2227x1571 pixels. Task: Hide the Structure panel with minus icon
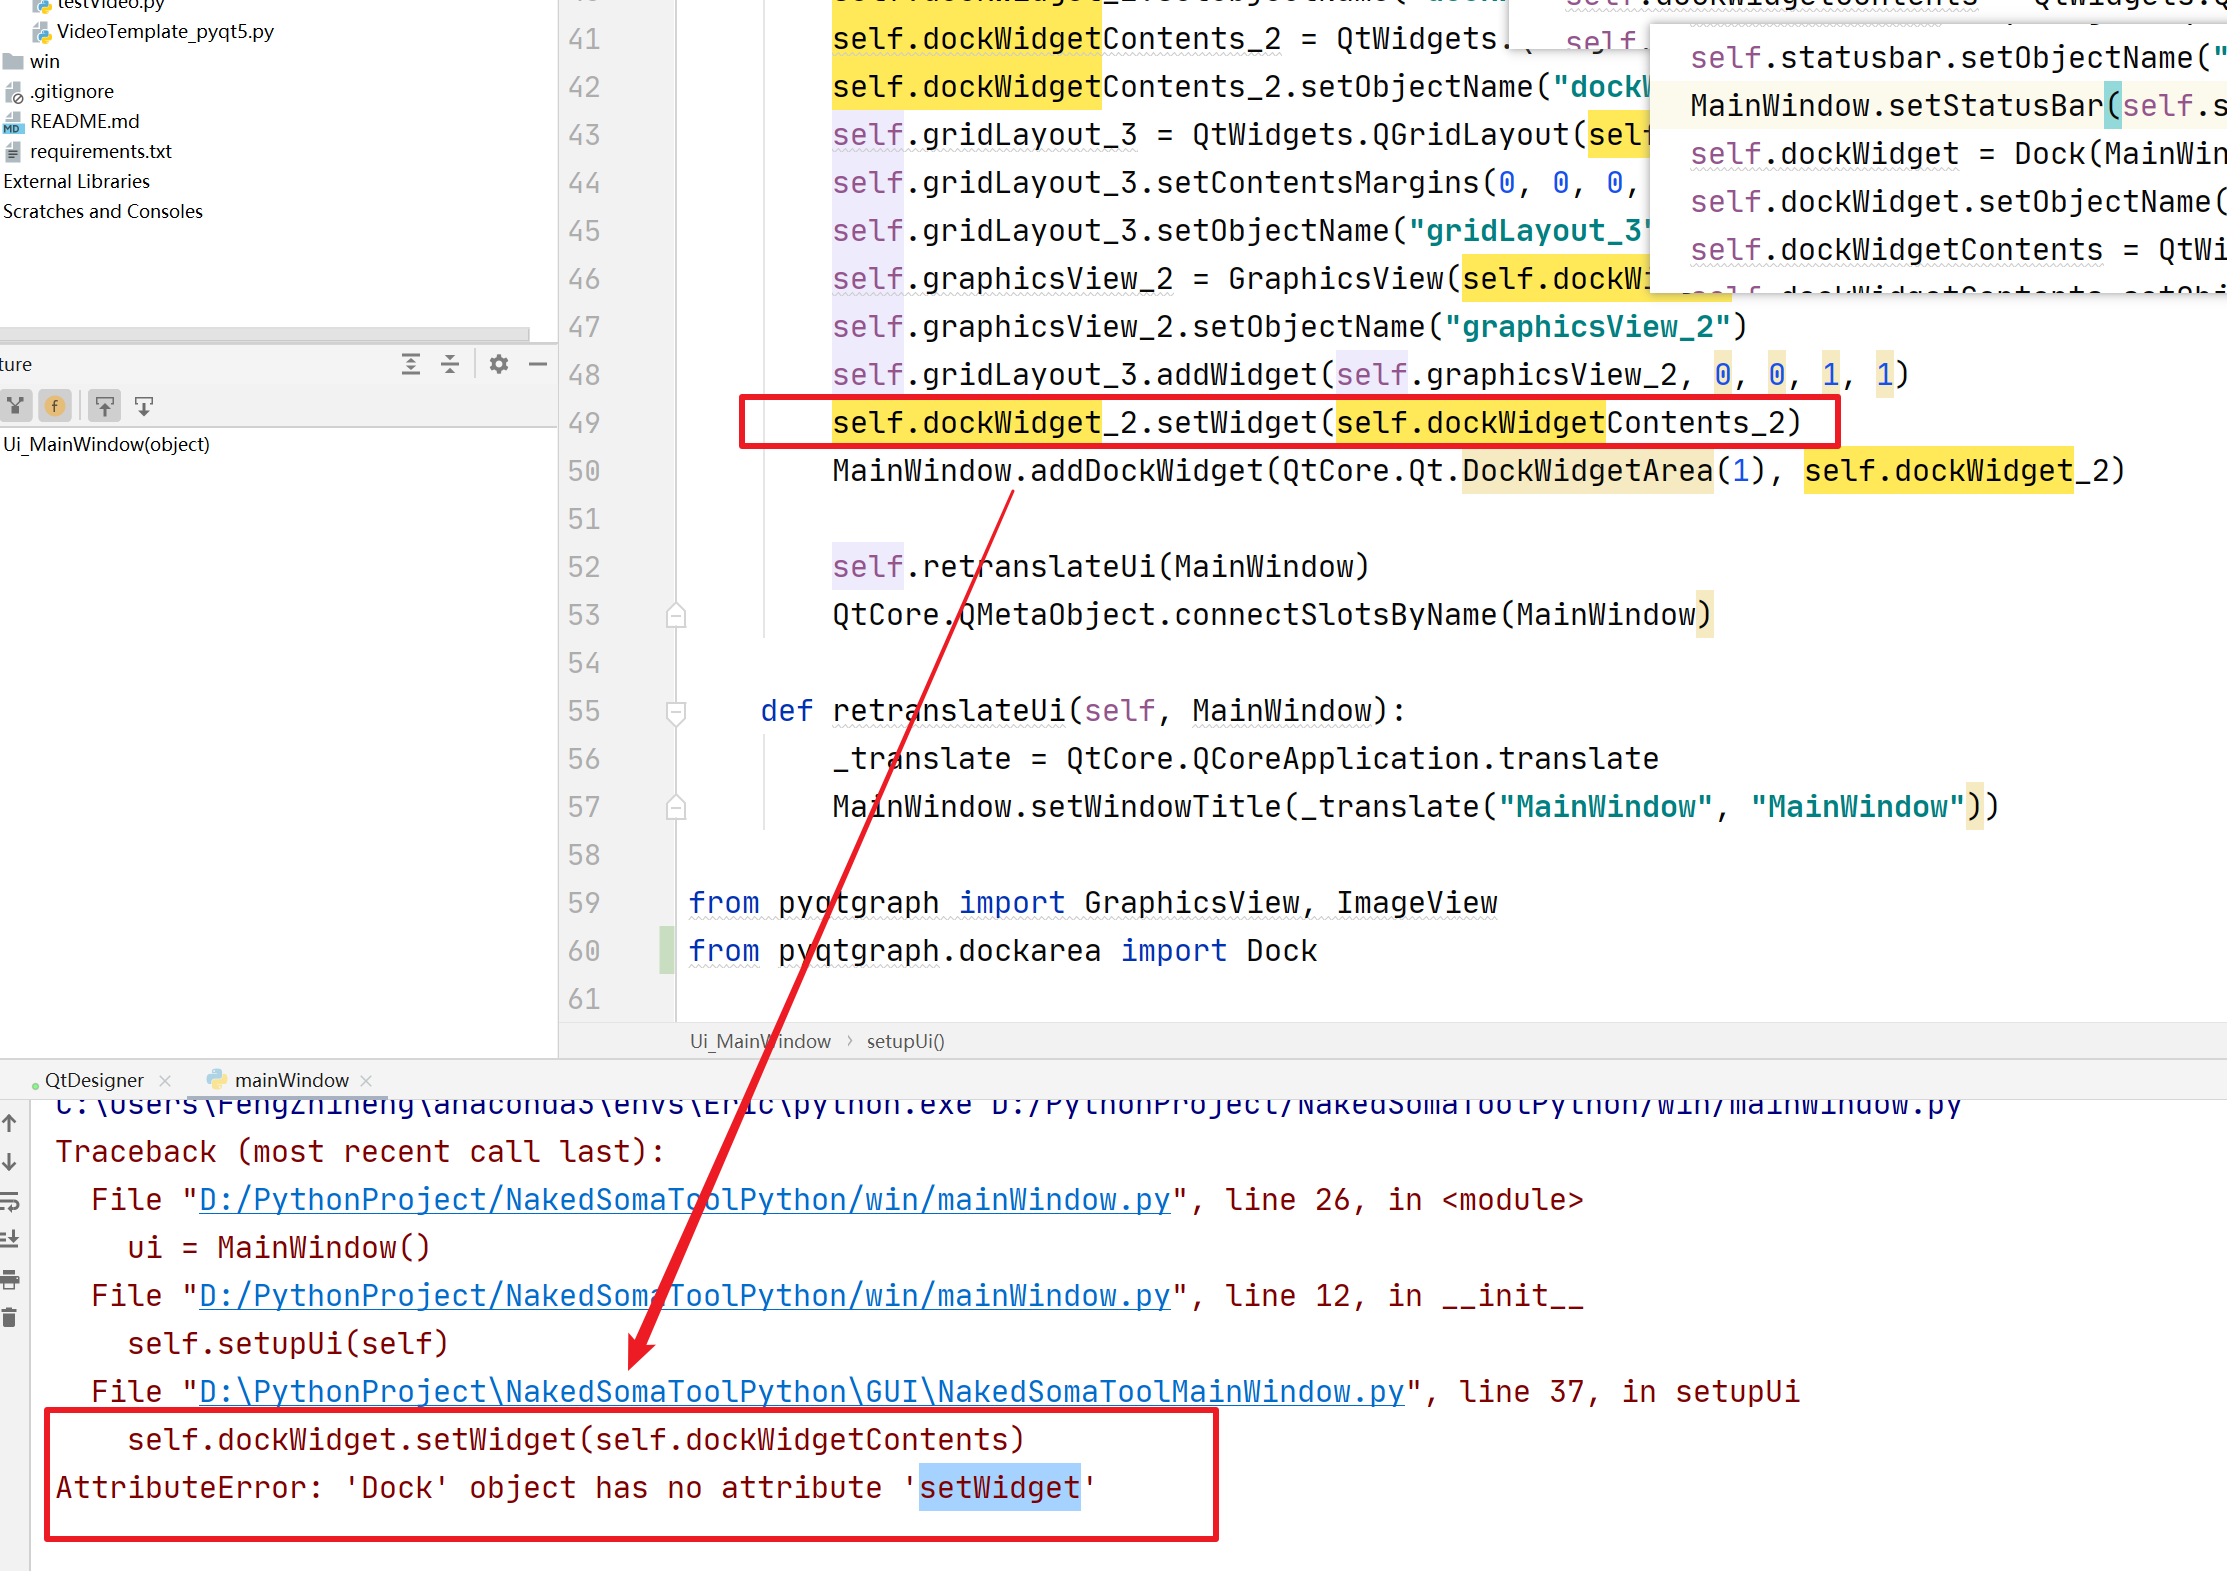[x=538, y=364]
